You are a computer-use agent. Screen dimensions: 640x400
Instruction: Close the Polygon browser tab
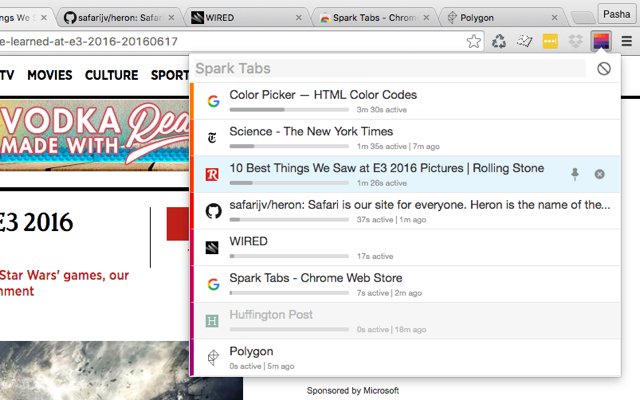click(x=554, y=18)
